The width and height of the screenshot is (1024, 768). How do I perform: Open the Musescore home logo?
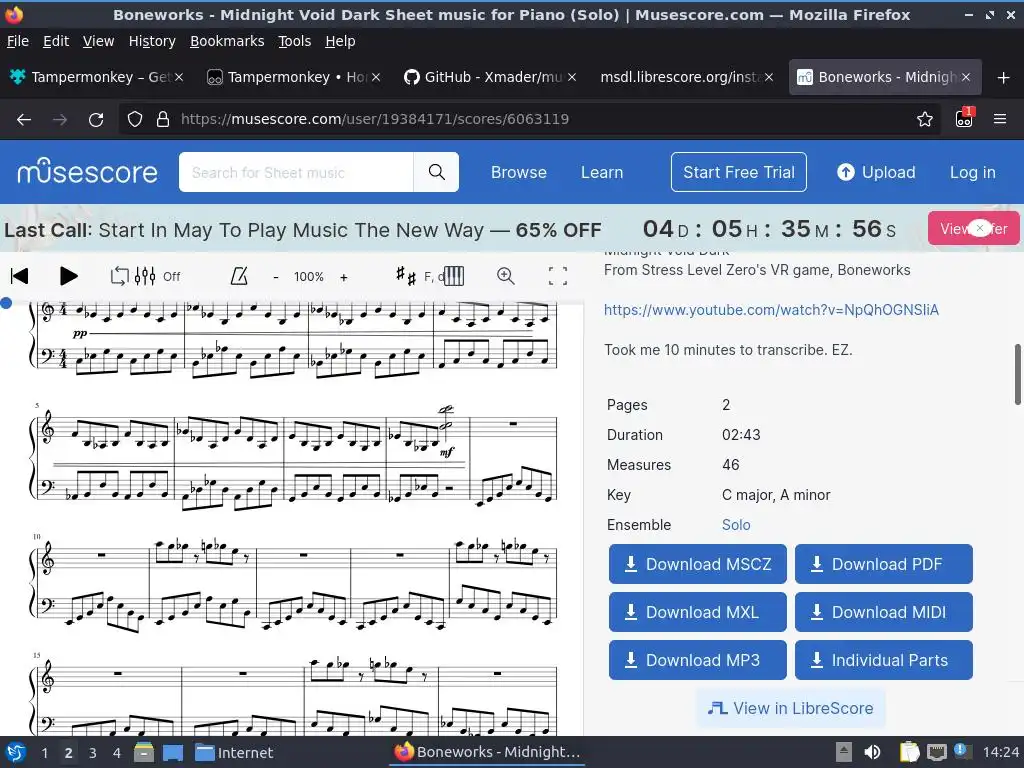[x=87, y=171]
